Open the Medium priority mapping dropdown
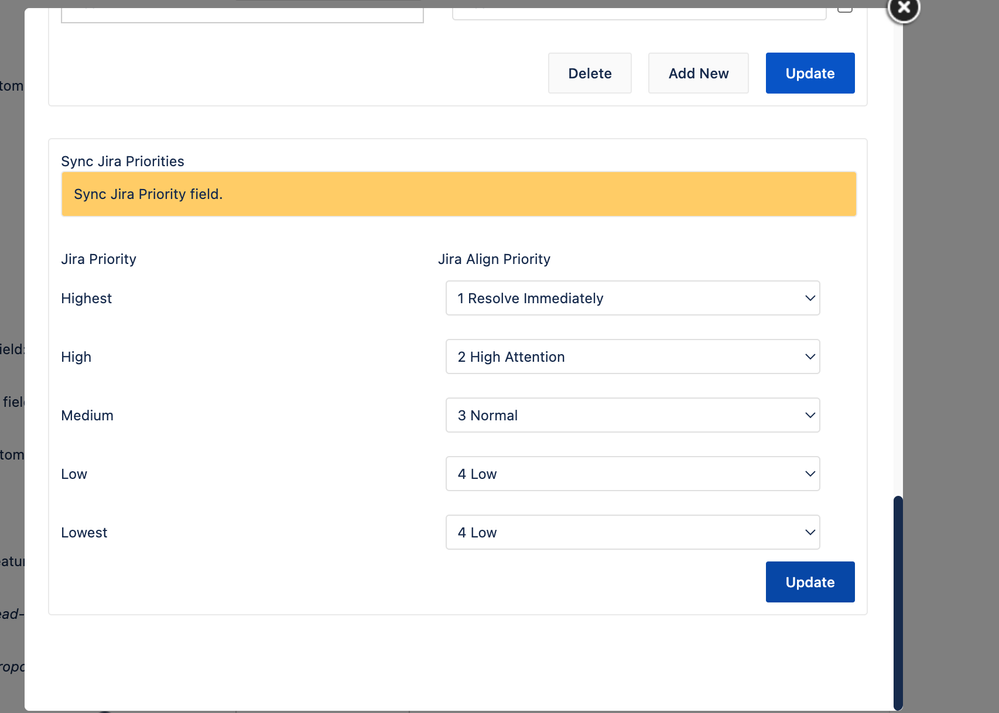This screenshot has height=713, width=999. (x=633, y=415)
